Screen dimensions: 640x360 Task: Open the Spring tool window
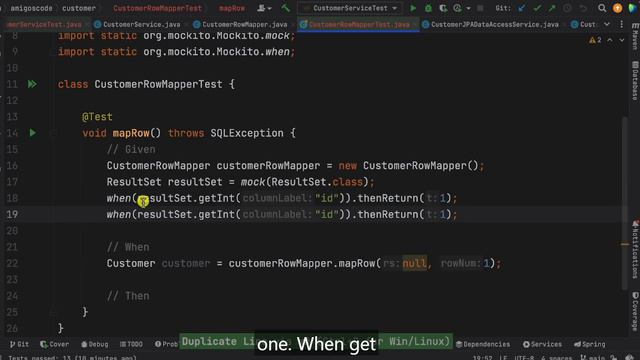point(590,344)
